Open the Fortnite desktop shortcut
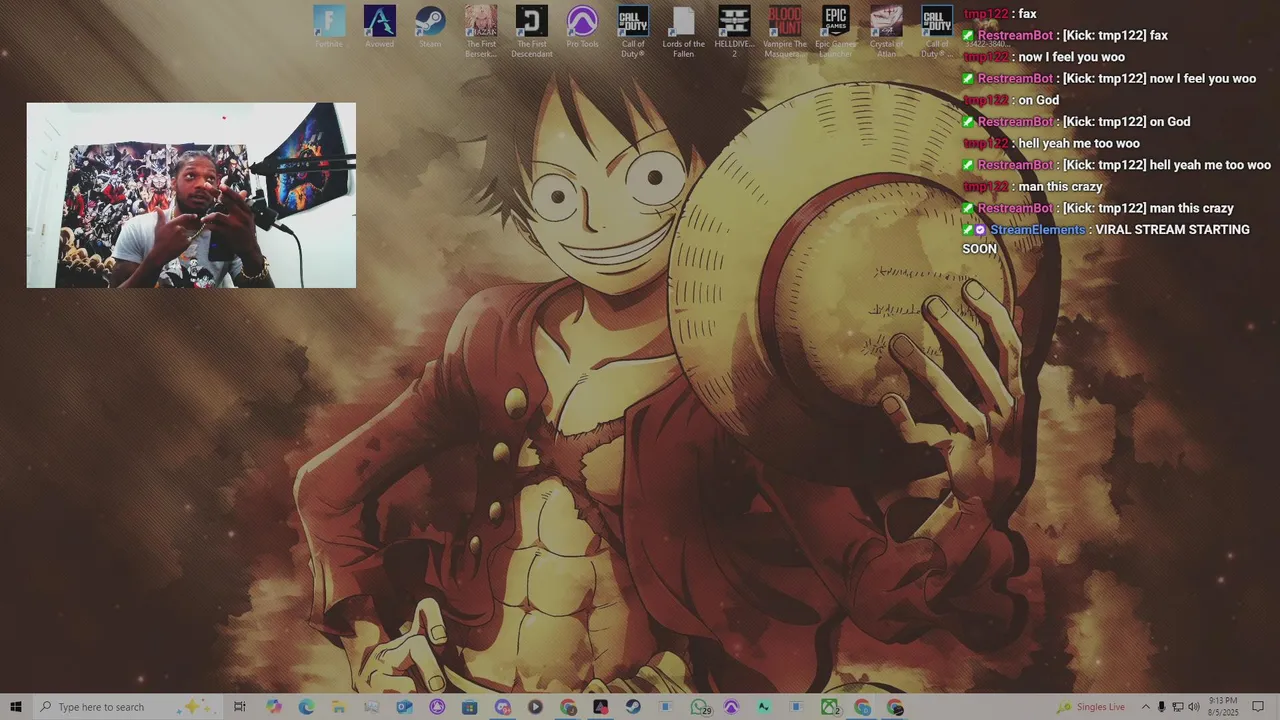Screen dimensions: 1280x720 pos(329,27)
